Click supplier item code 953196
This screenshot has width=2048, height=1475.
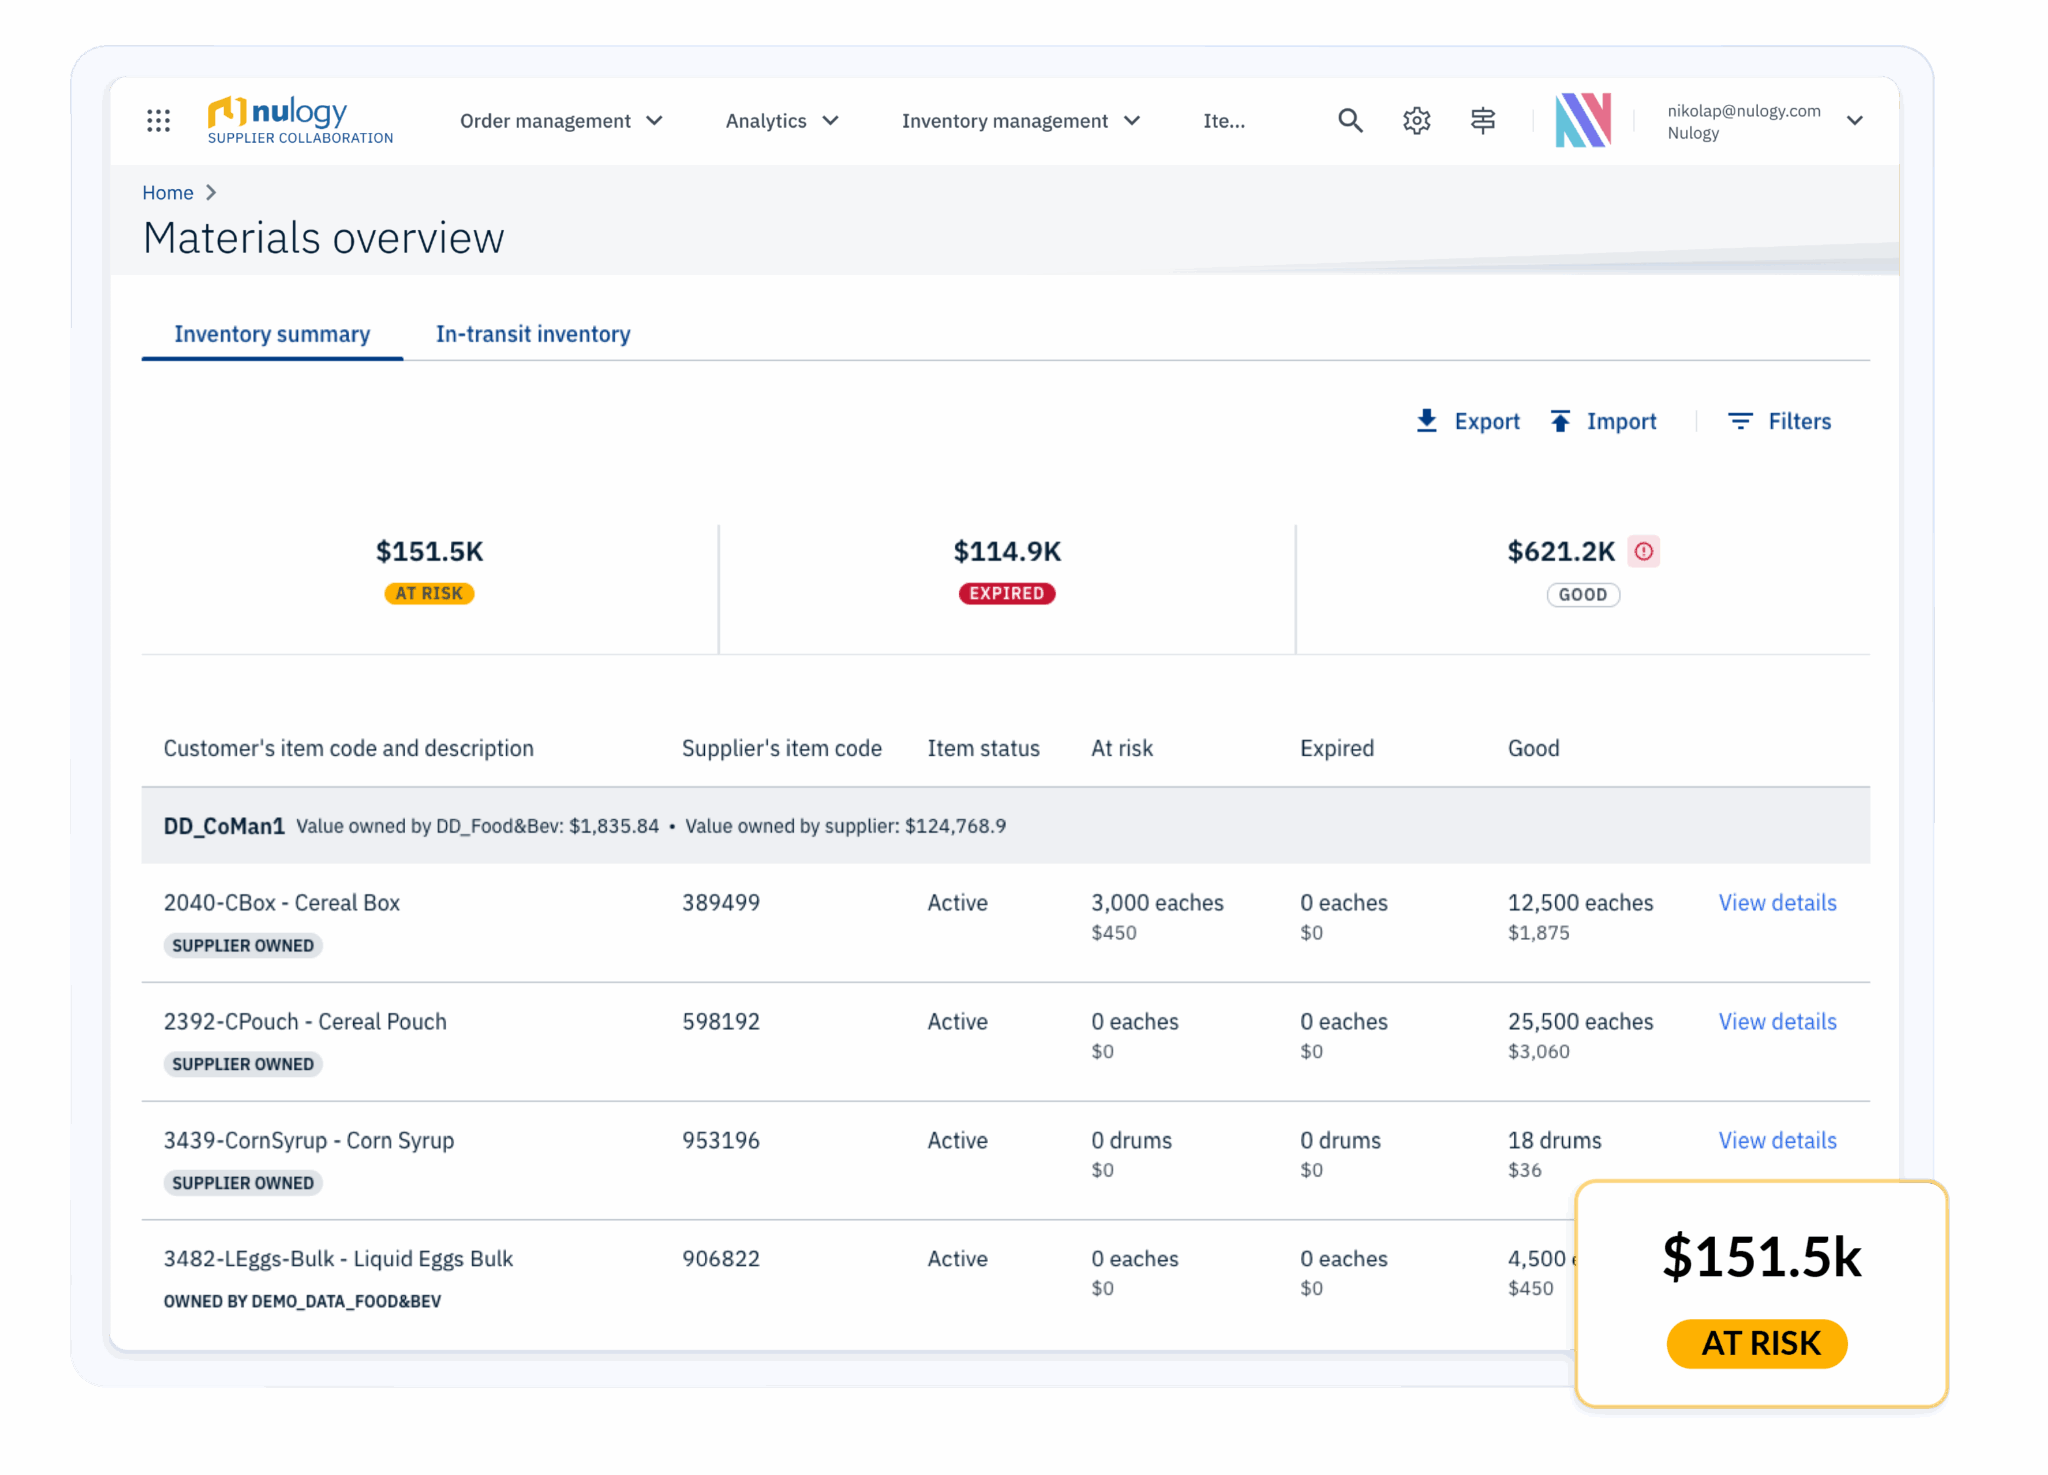[x=721, y=1141]
